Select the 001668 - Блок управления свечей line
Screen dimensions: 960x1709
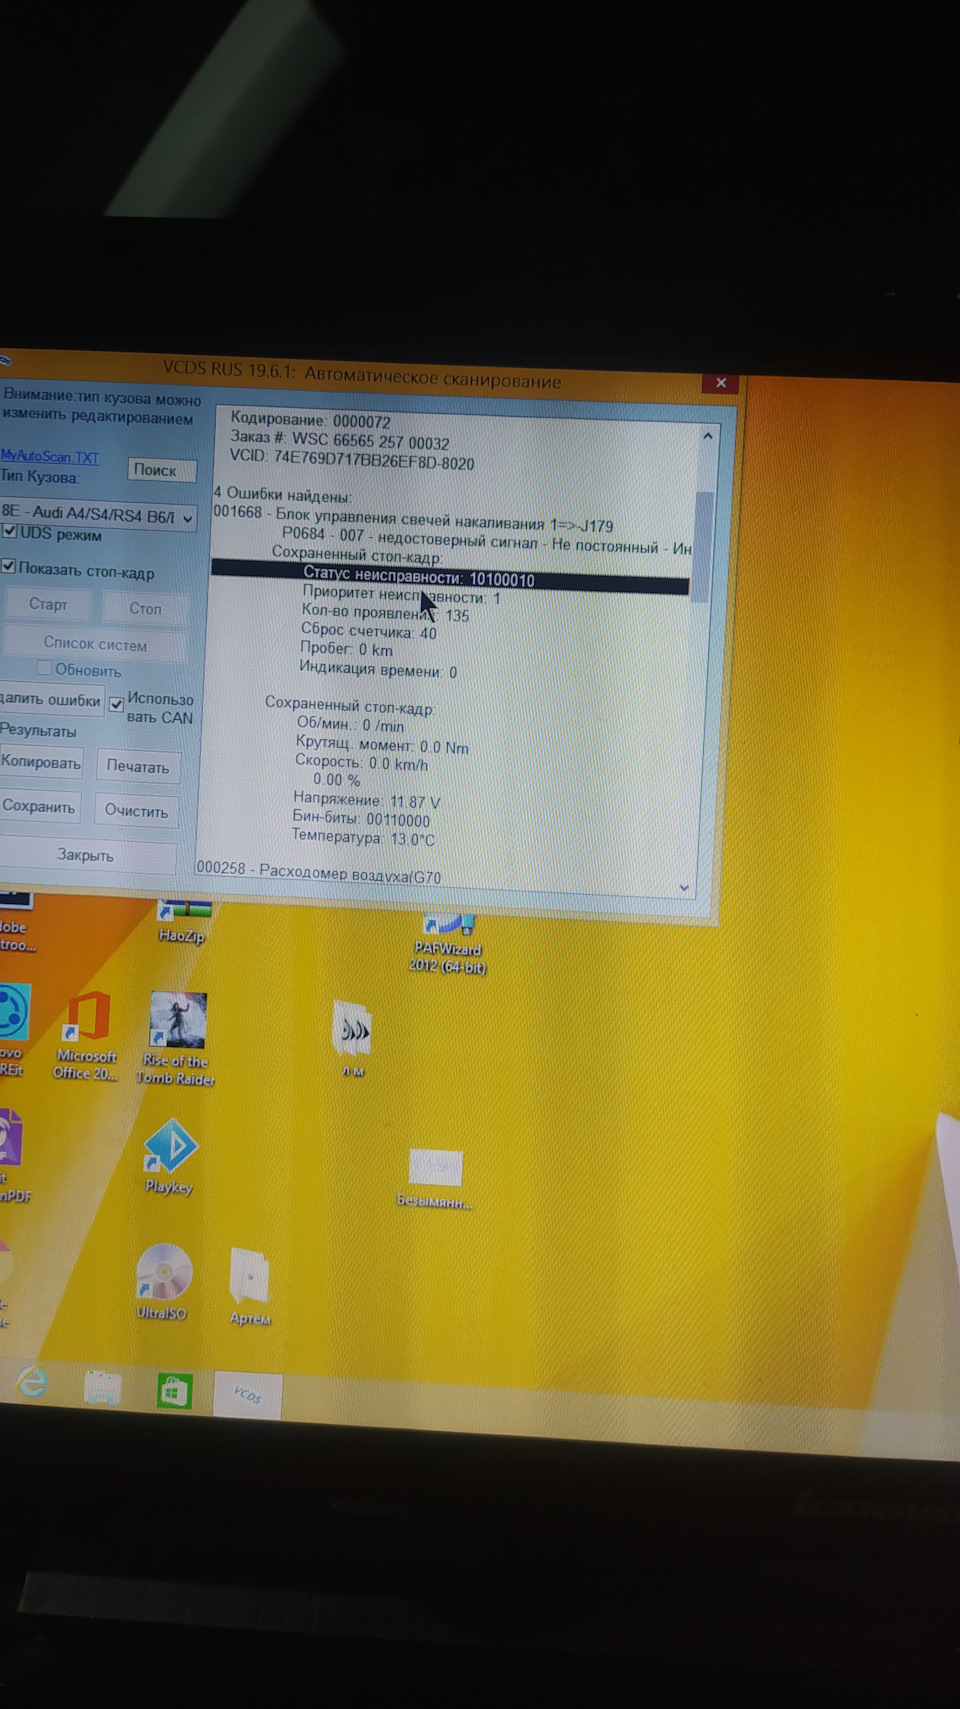click(413, 518)
